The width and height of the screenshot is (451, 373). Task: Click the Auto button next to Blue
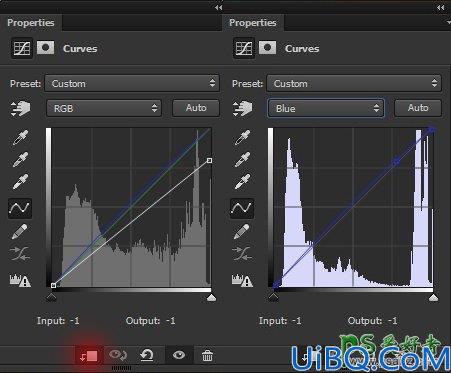click(418, 108)
